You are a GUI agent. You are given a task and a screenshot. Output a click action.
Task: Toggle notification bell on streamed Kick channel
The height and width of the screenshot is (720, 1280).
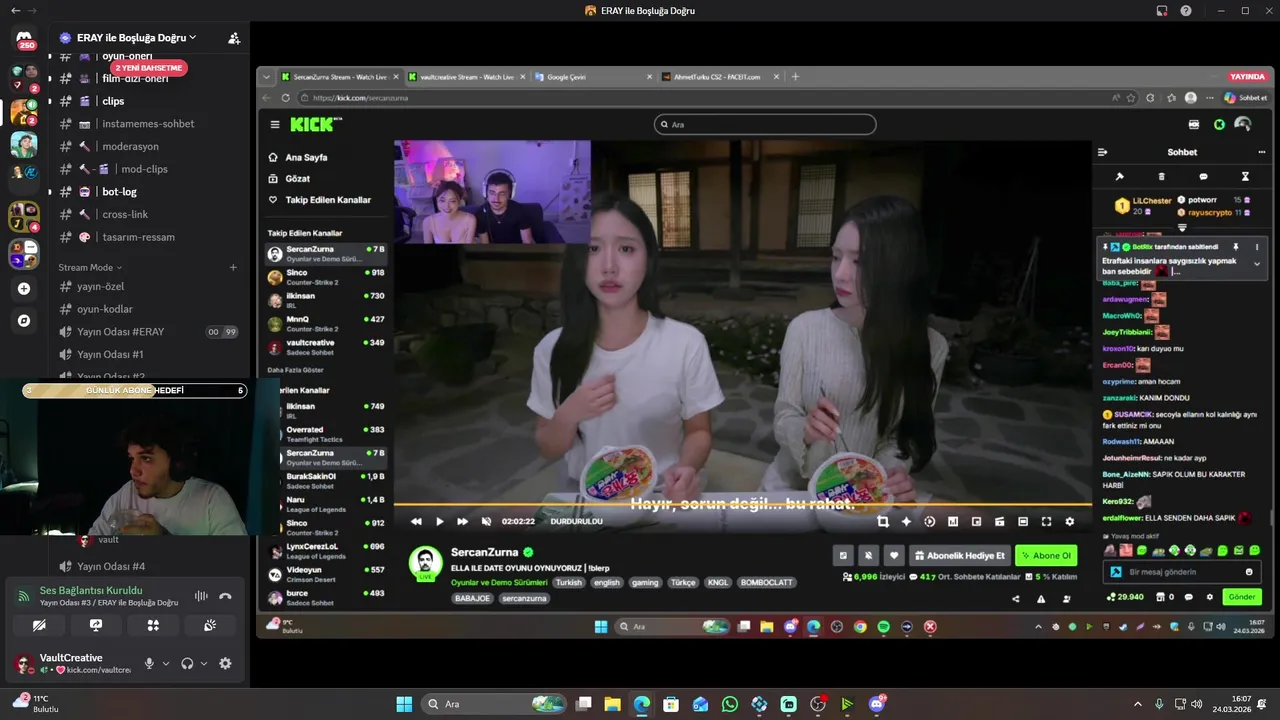868,555
